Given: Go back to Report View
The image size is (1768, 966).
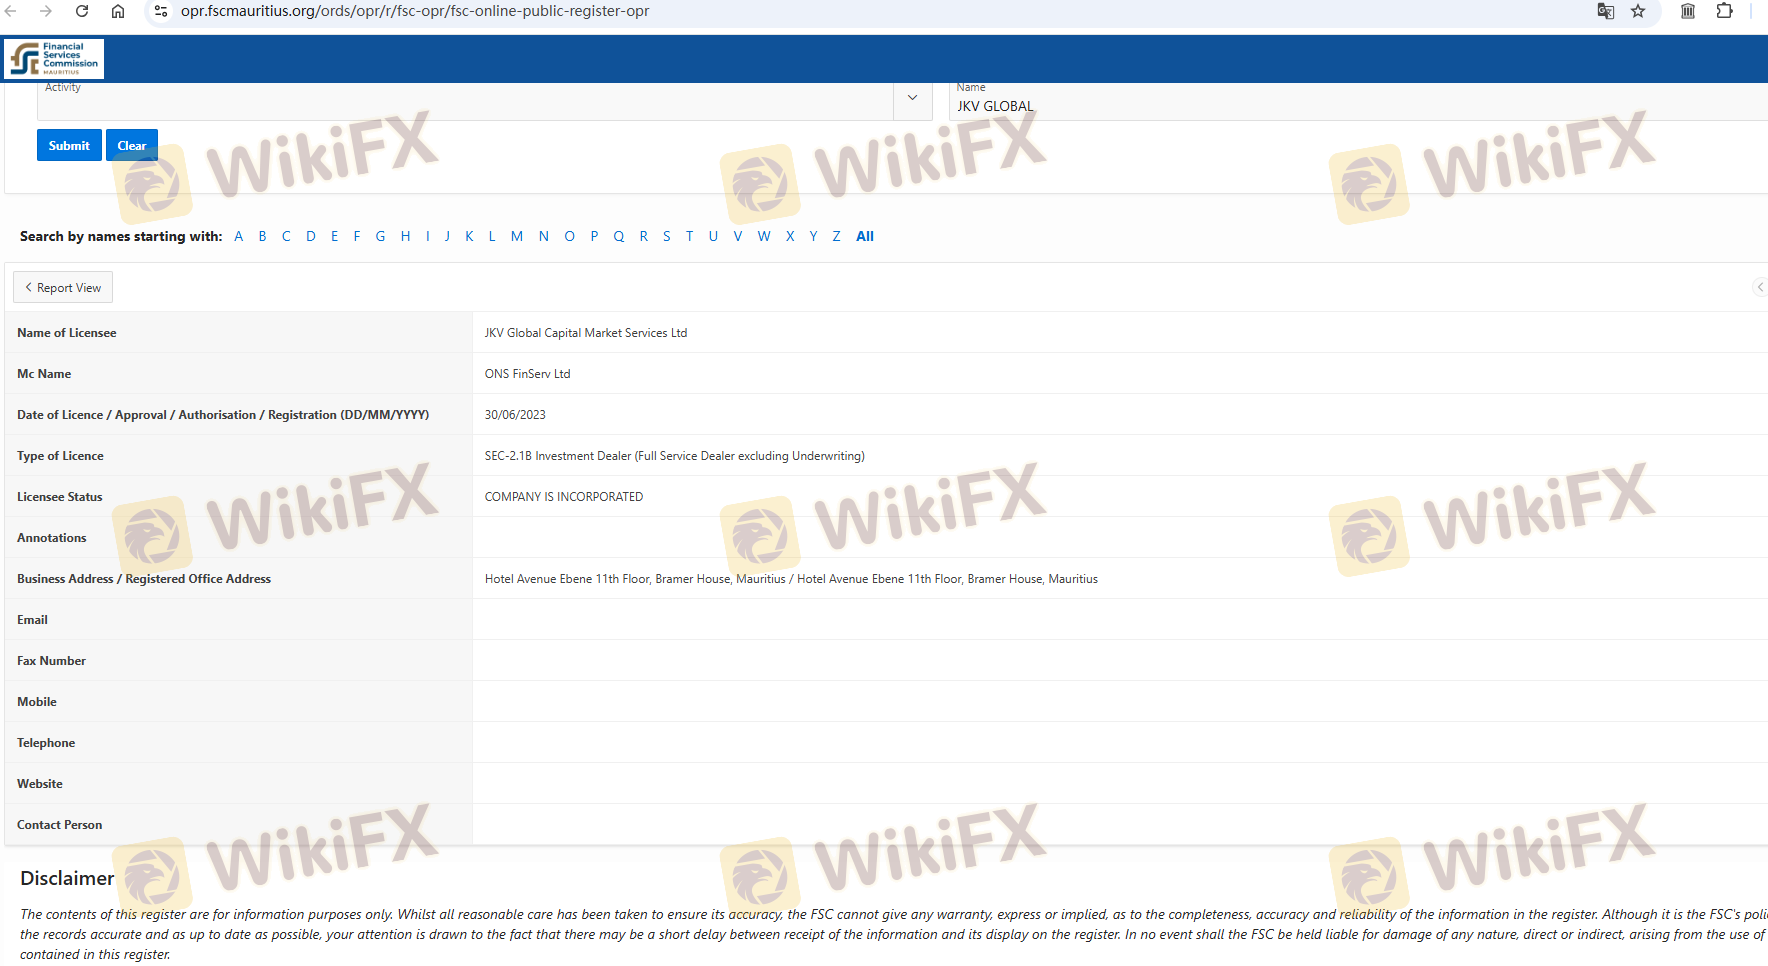Looking at the screenshot, I should tap(63, 287).
